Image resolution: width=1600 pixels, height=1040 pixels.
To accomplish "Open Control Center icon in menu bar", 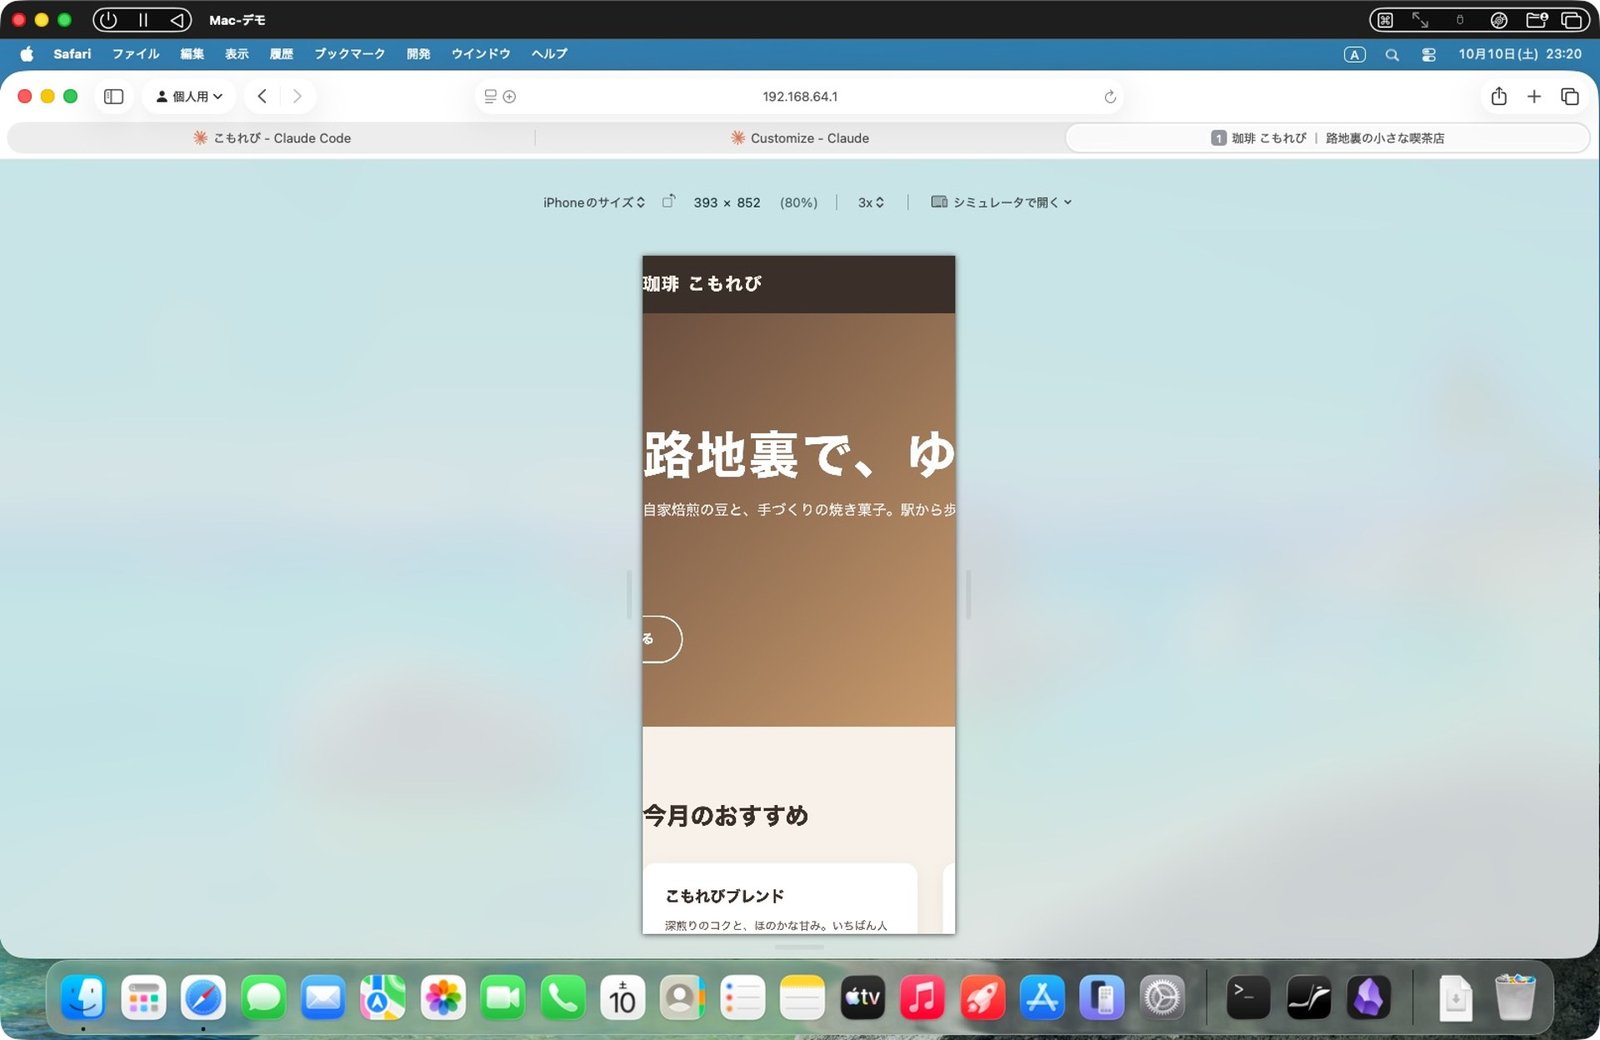I will click(1429, 55).
